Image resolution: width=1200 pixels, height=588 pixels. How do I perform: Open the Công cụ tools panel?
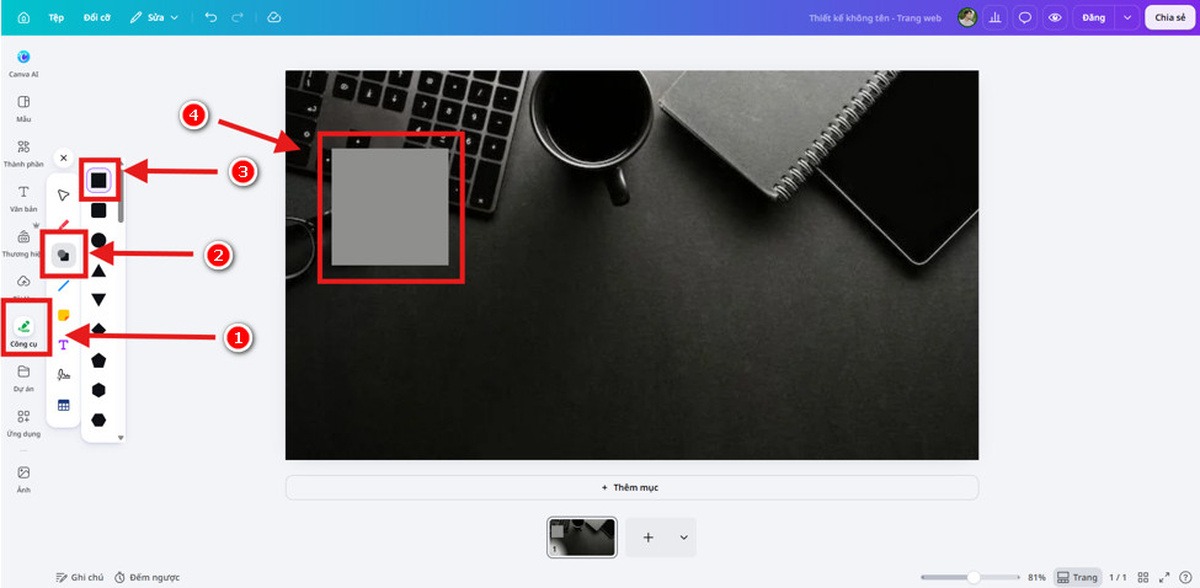tap(24, 332)
